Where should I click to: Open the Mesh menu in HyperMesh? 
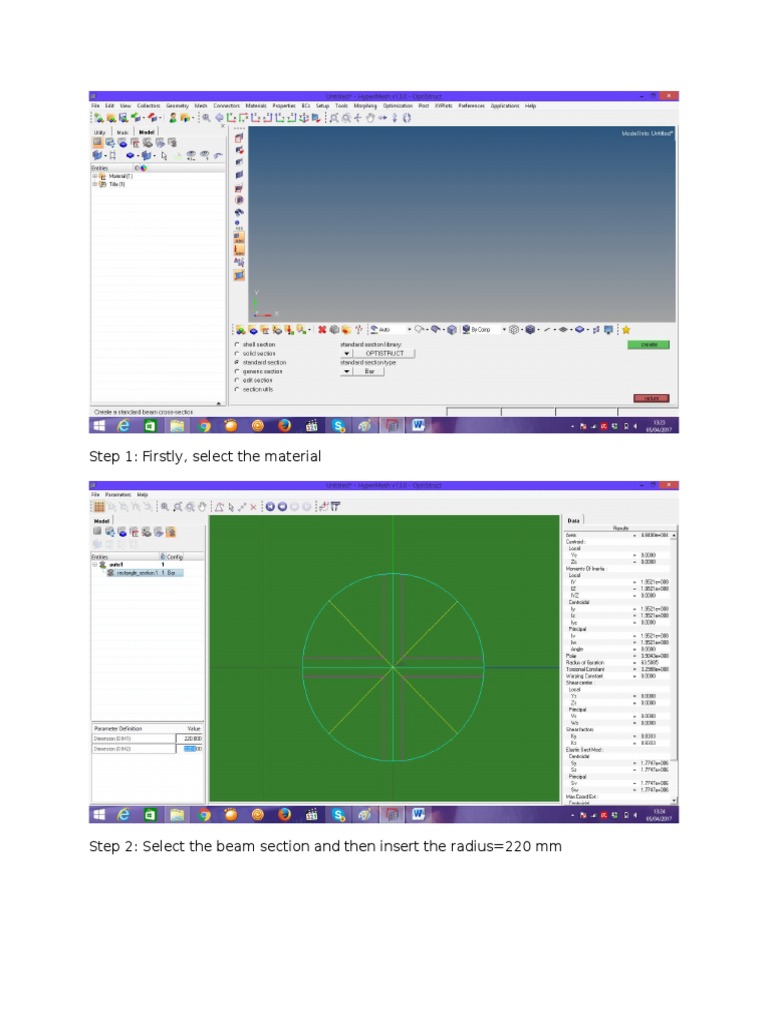point(200,106)
